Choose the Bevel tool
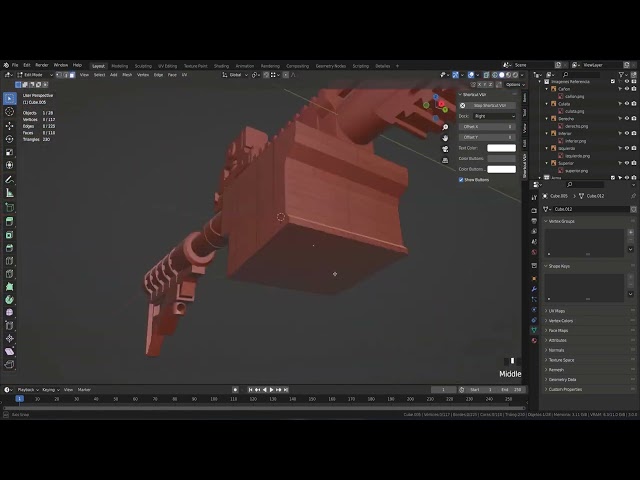This screenshot has width=640, height=480. (x=10, y=248)
